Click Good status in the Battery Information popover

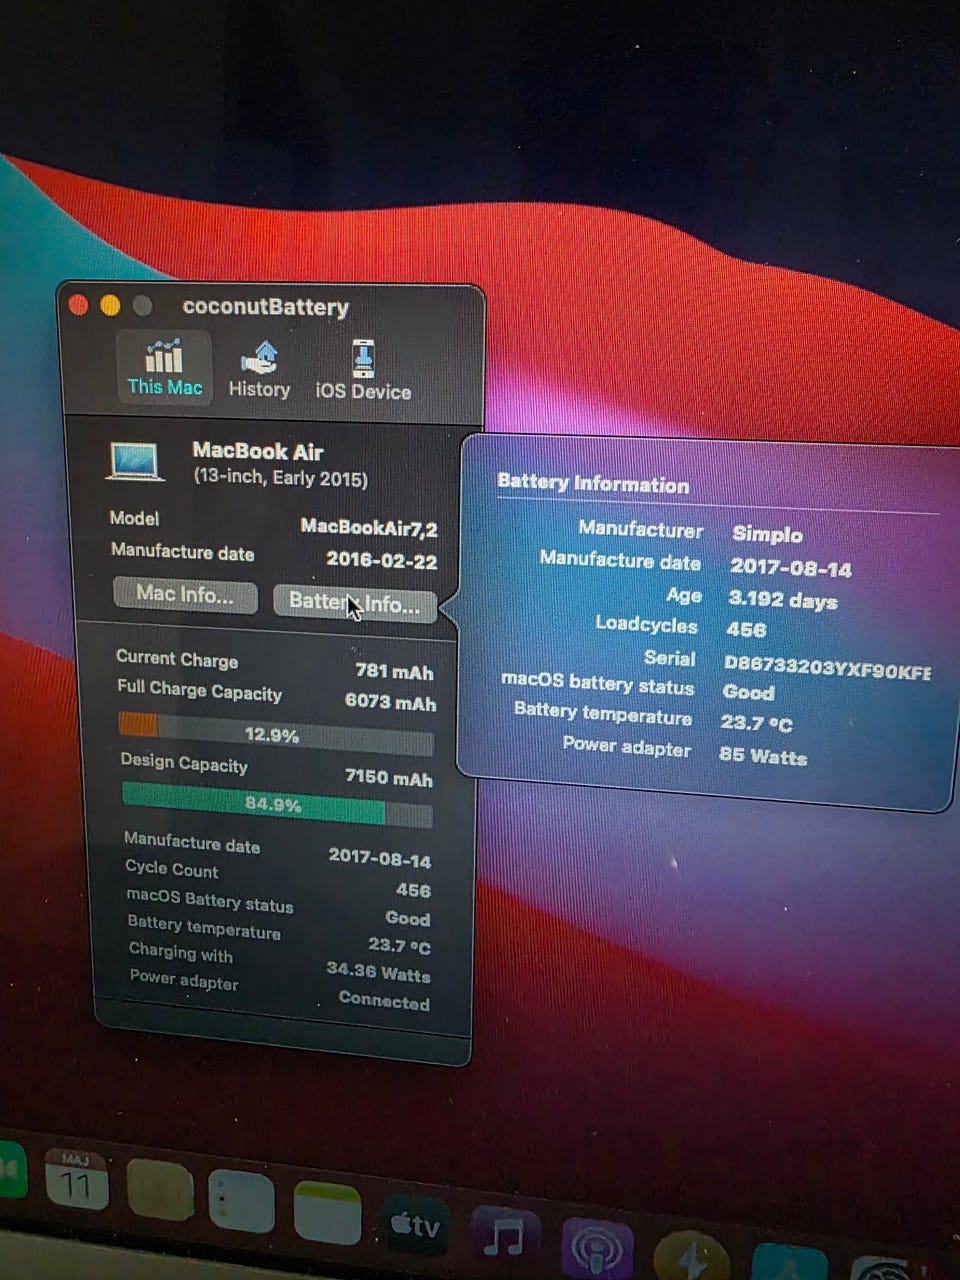pyautogui.click(x=748, y=691)
